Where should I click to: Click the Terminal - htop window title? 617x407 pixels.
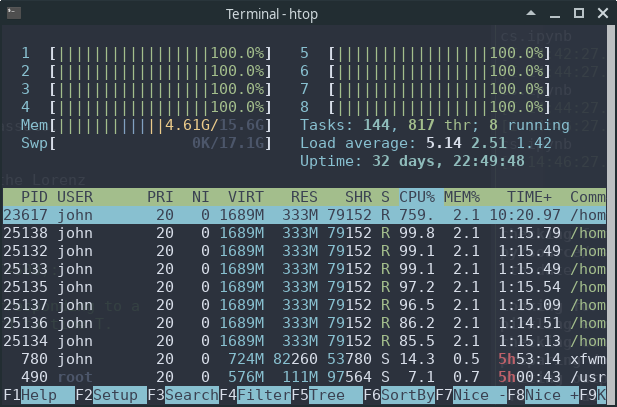pos(272,14)
